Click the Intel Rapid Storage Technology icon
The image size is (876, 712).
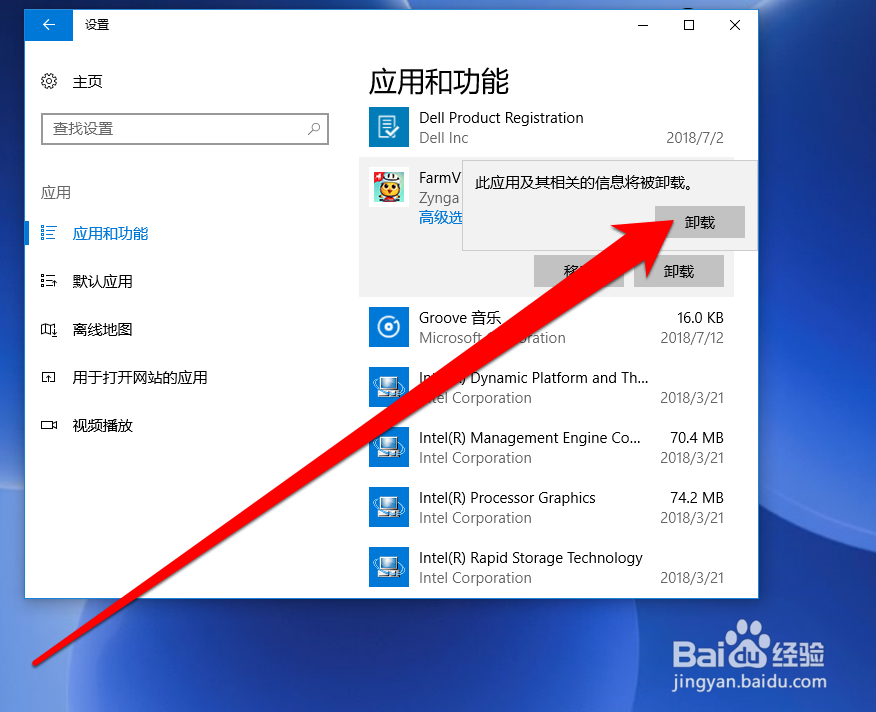(x=389, y=567)
